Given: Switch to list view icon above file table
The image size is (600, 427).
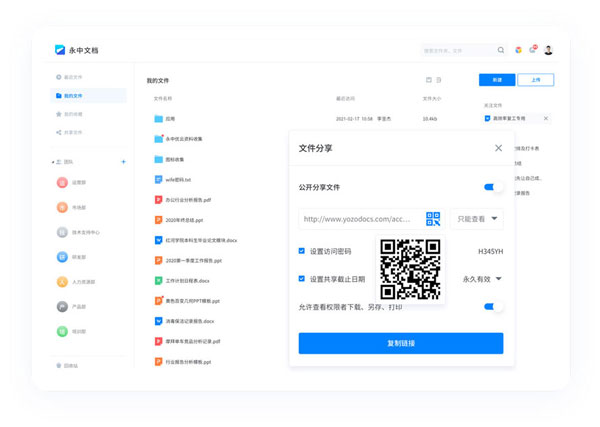Looking at the screenshot, I should tap(439, 80).
